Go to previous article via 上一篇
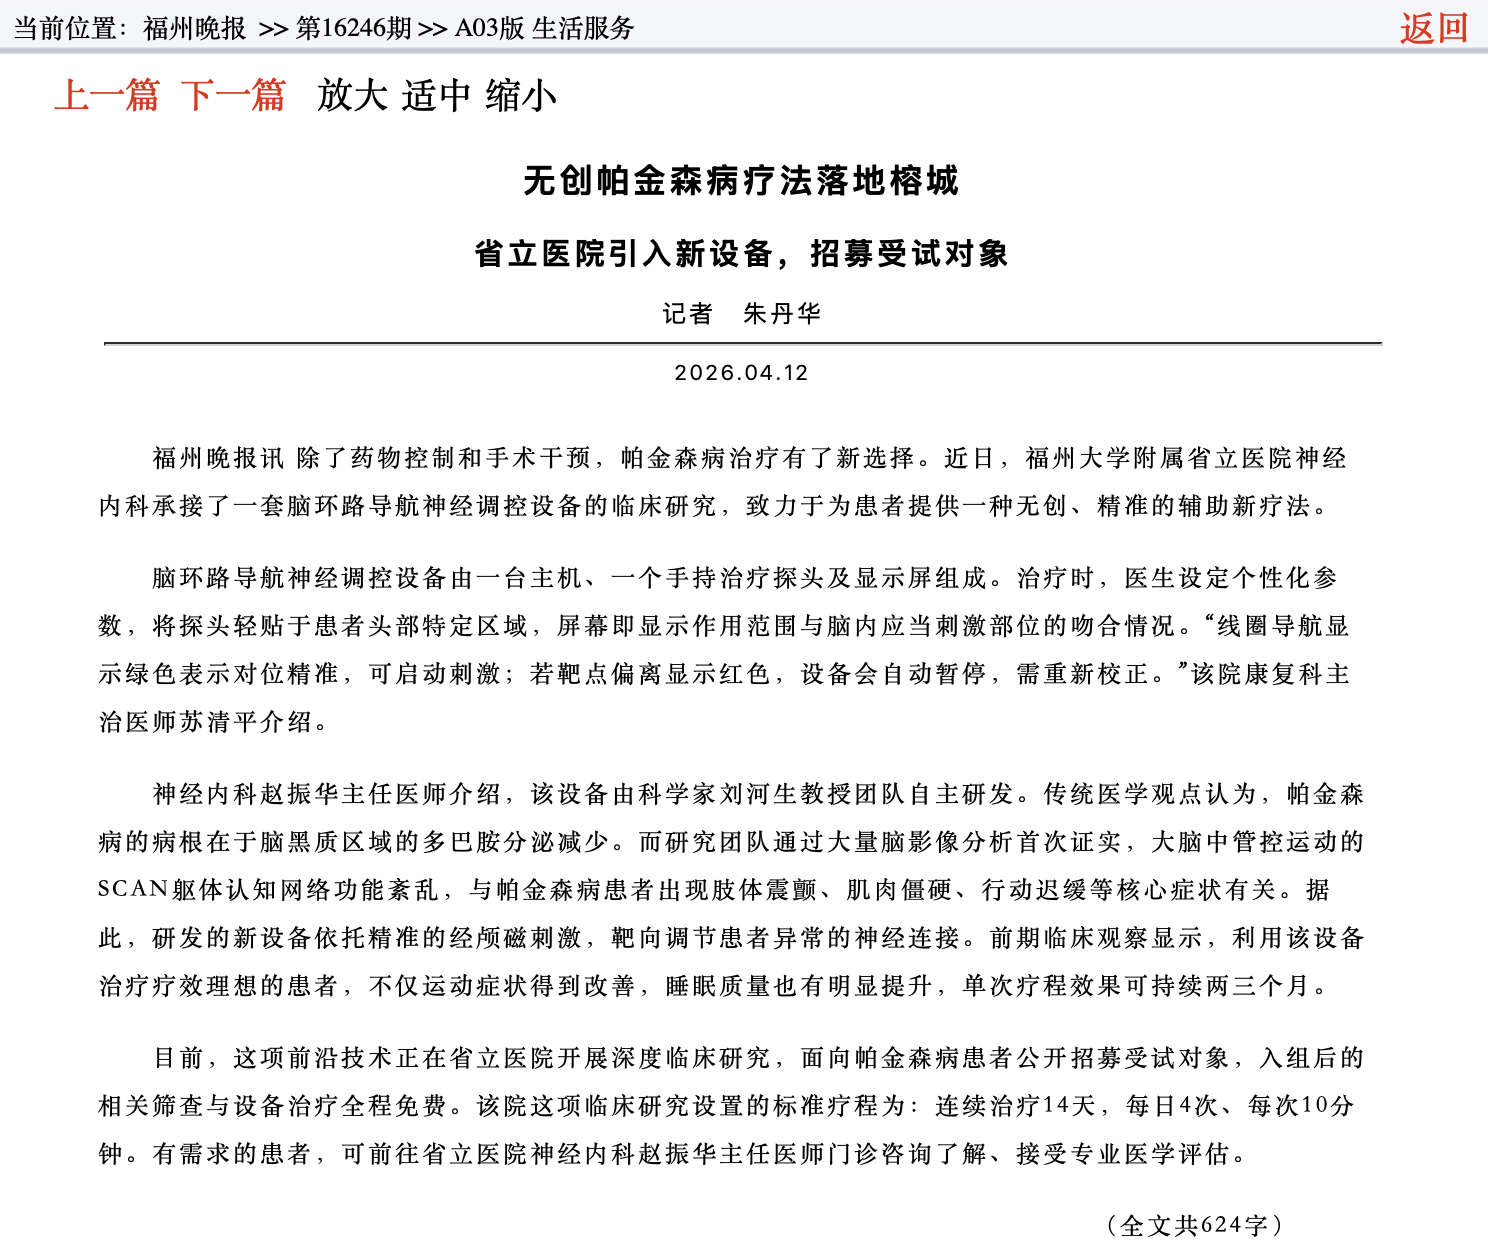The width and height of the screenshot is (1488, 1254). 106,96
